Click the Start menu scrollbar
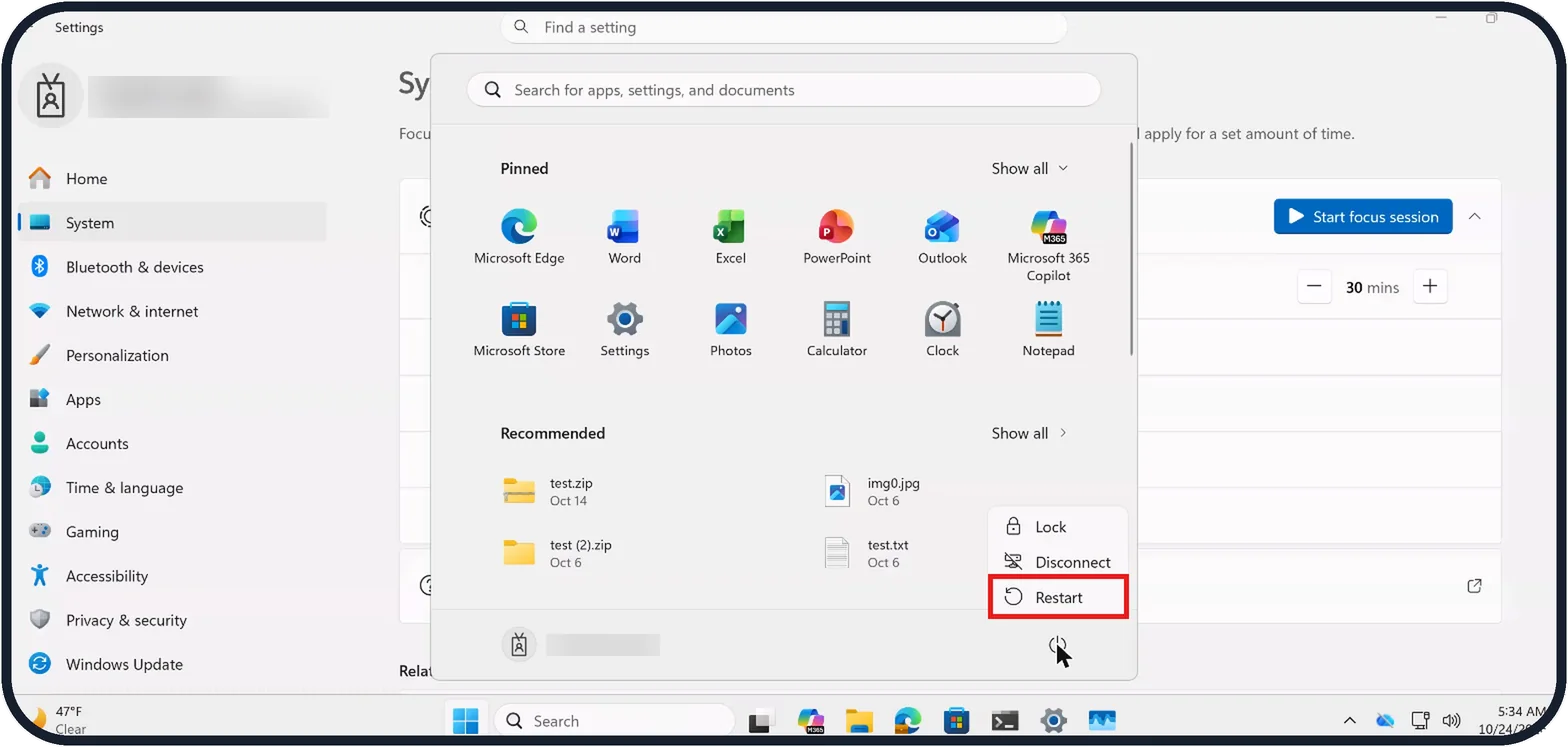 [1131, 248]
